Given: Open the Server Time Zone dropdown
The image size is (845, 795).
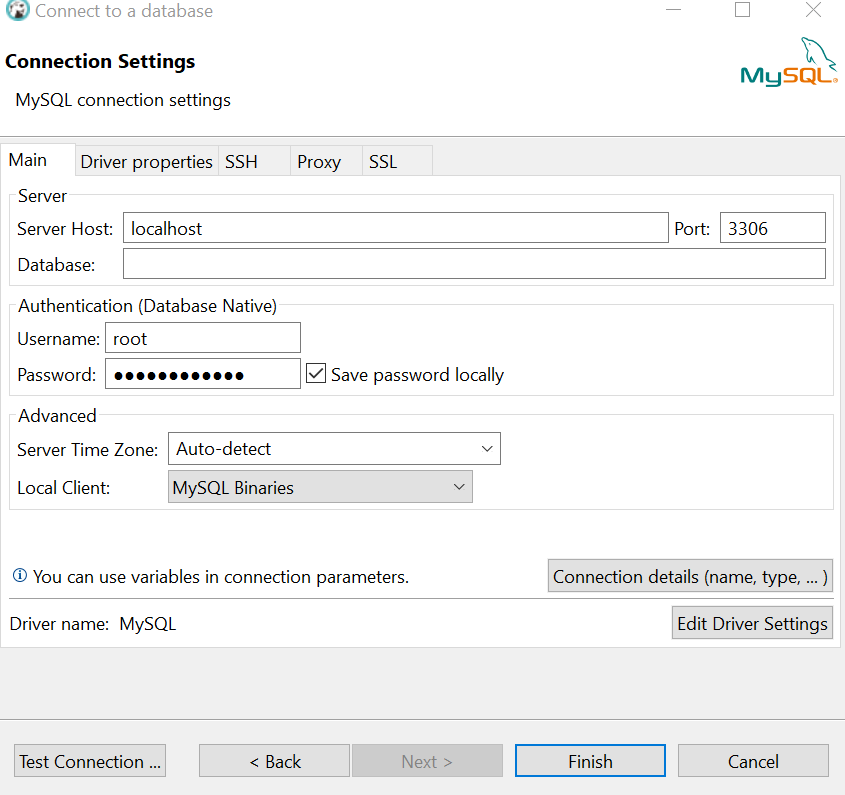Looking at the screenshot, I should [334, 448].
